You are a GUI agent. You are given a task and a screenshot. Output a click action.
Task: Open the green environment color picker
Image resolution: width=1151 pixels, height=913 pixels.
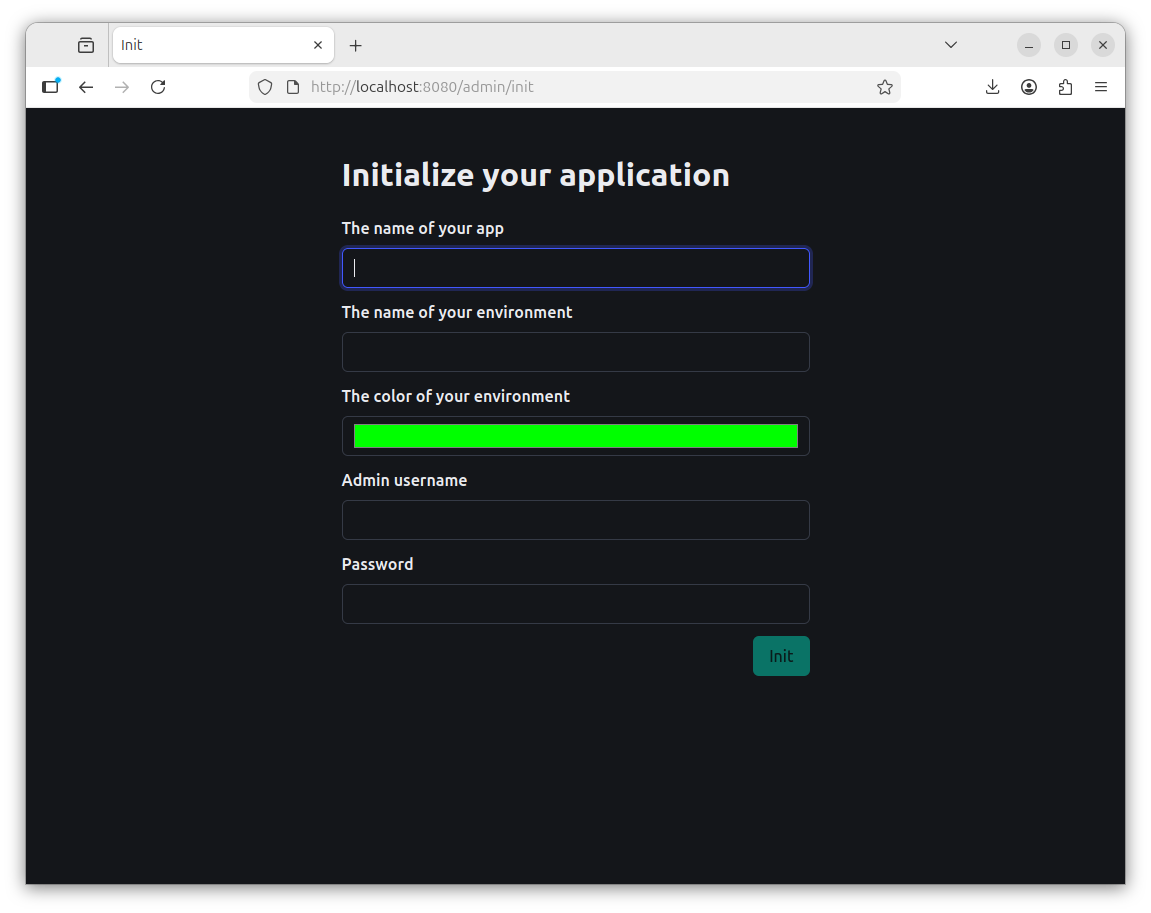point(575,435)
